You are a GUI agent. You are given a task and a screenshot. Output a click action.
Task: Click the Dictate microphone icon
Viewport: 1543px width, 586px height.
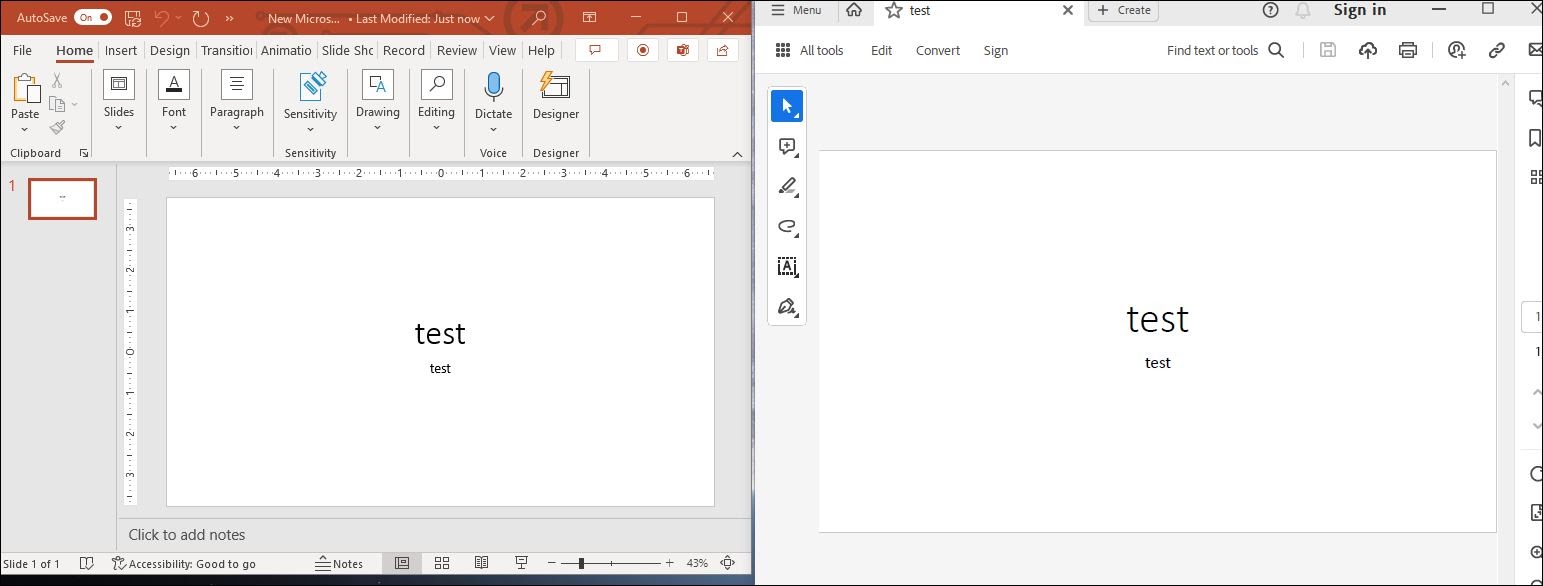tap(493, 87)
